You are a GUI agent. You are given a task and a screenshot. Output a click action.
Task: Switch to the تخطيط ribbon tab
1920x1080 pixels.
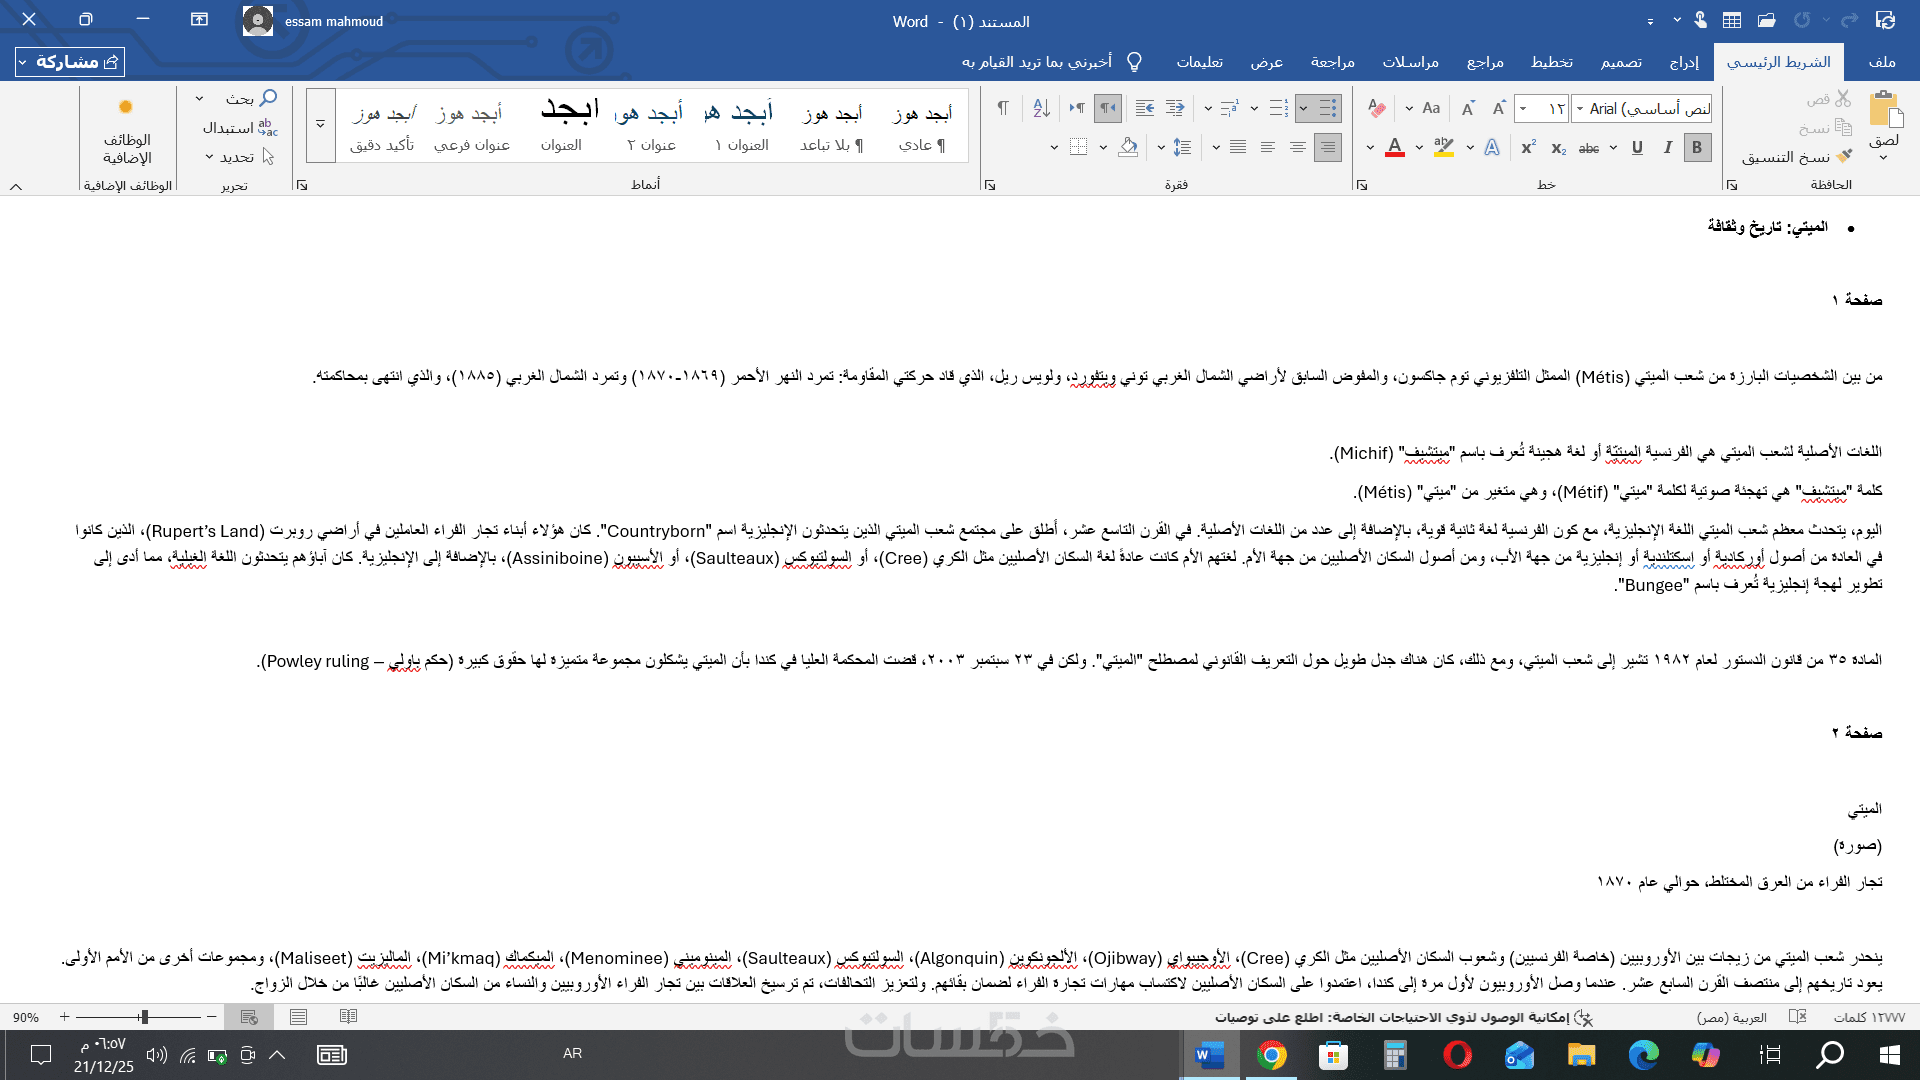tap(1551, 62)
